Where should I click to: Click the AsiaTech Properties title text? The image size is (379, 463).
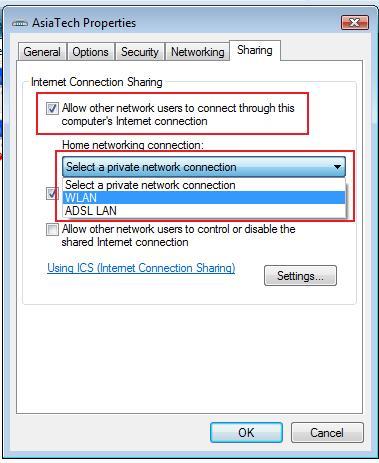(x=84, y=23)
